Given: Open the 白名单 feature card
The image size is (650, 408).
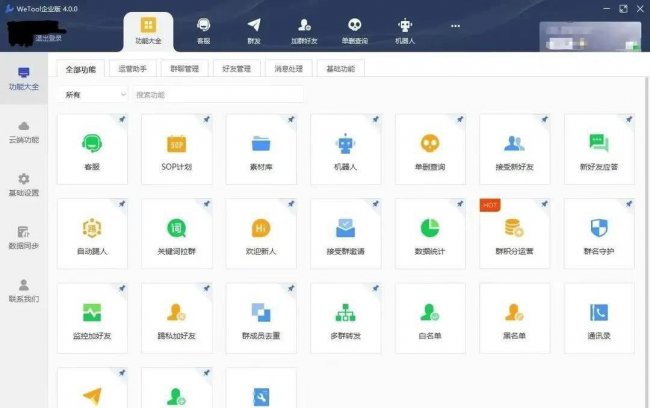Looking at the screenshot, I should pyautogui.click(x=430, y=318).
